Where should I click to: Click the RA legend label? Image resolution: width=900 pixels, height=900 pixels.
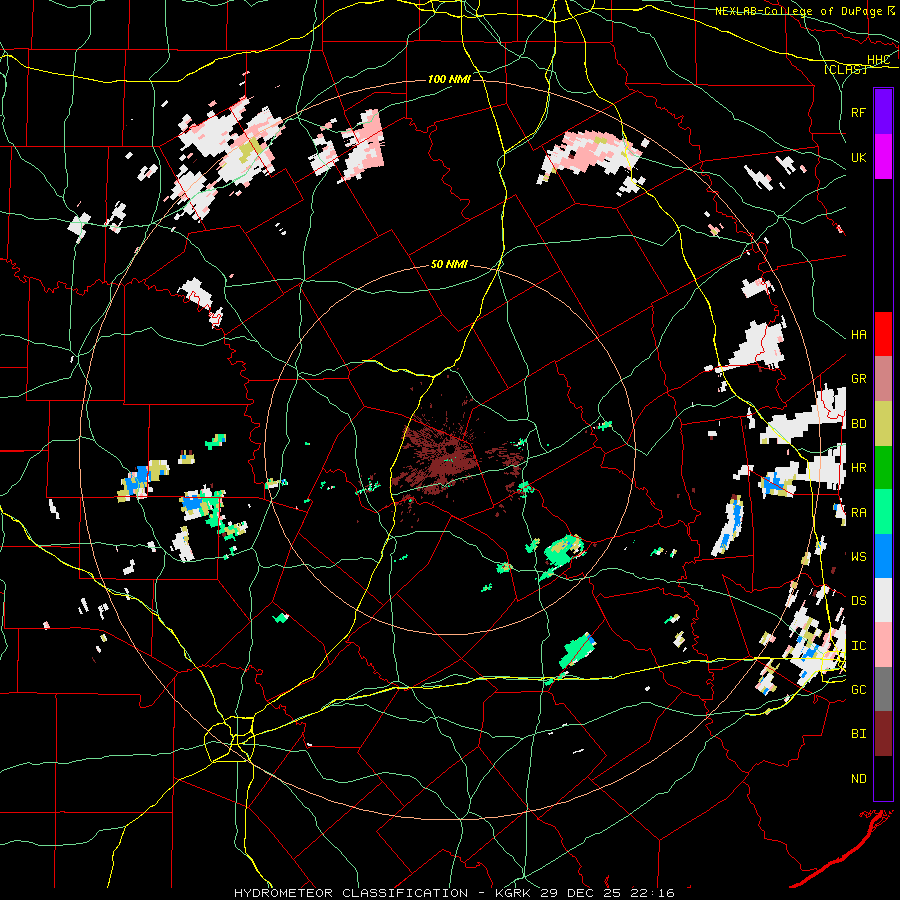click(x=859, y=513)
